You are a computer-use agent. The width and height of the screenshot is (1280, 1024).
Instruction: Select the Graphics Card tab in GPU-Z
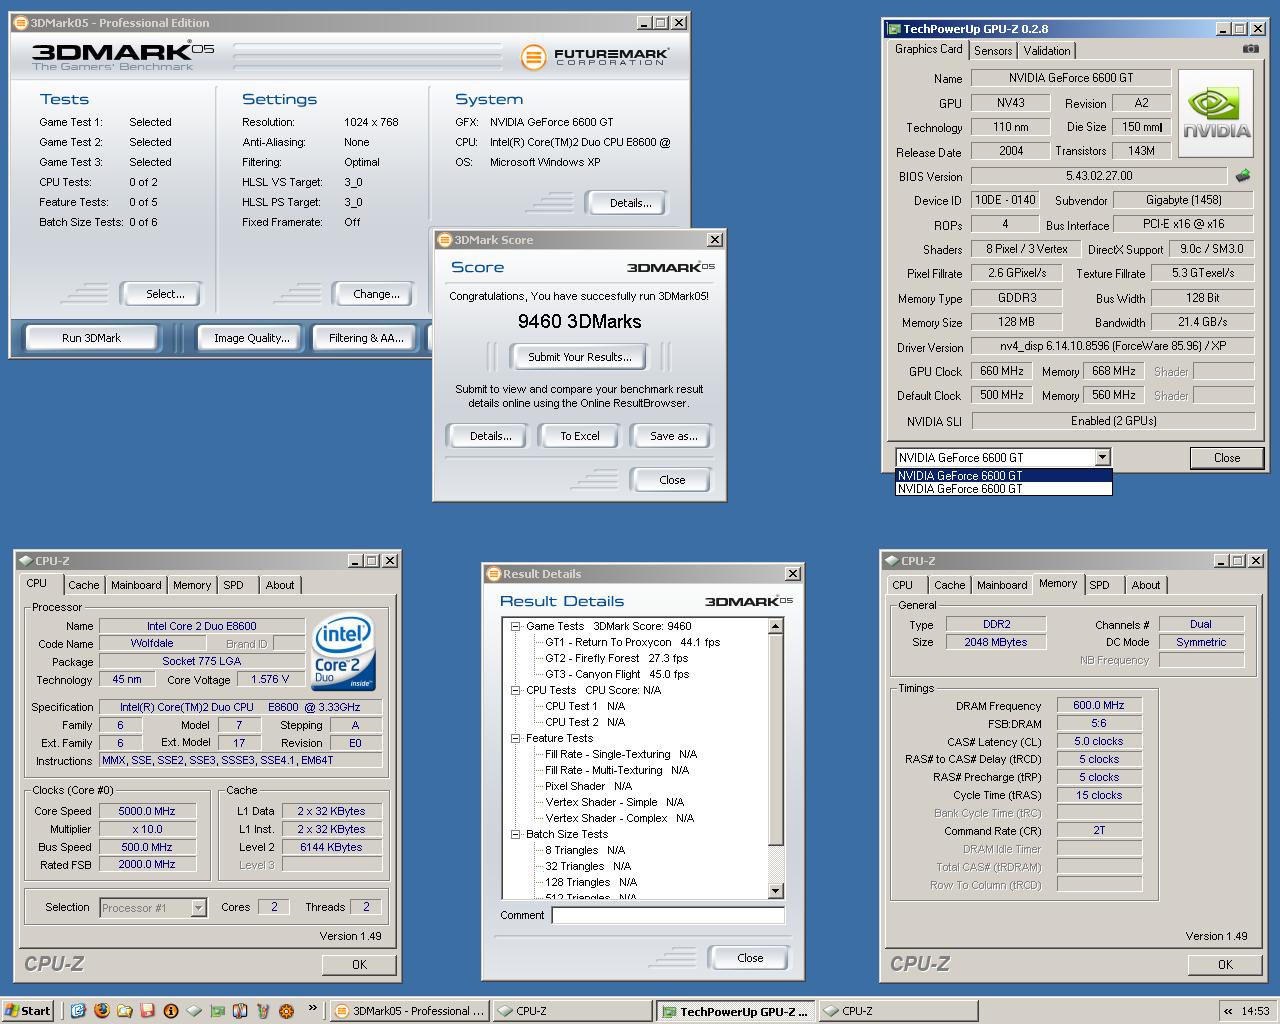coord(928,49)
